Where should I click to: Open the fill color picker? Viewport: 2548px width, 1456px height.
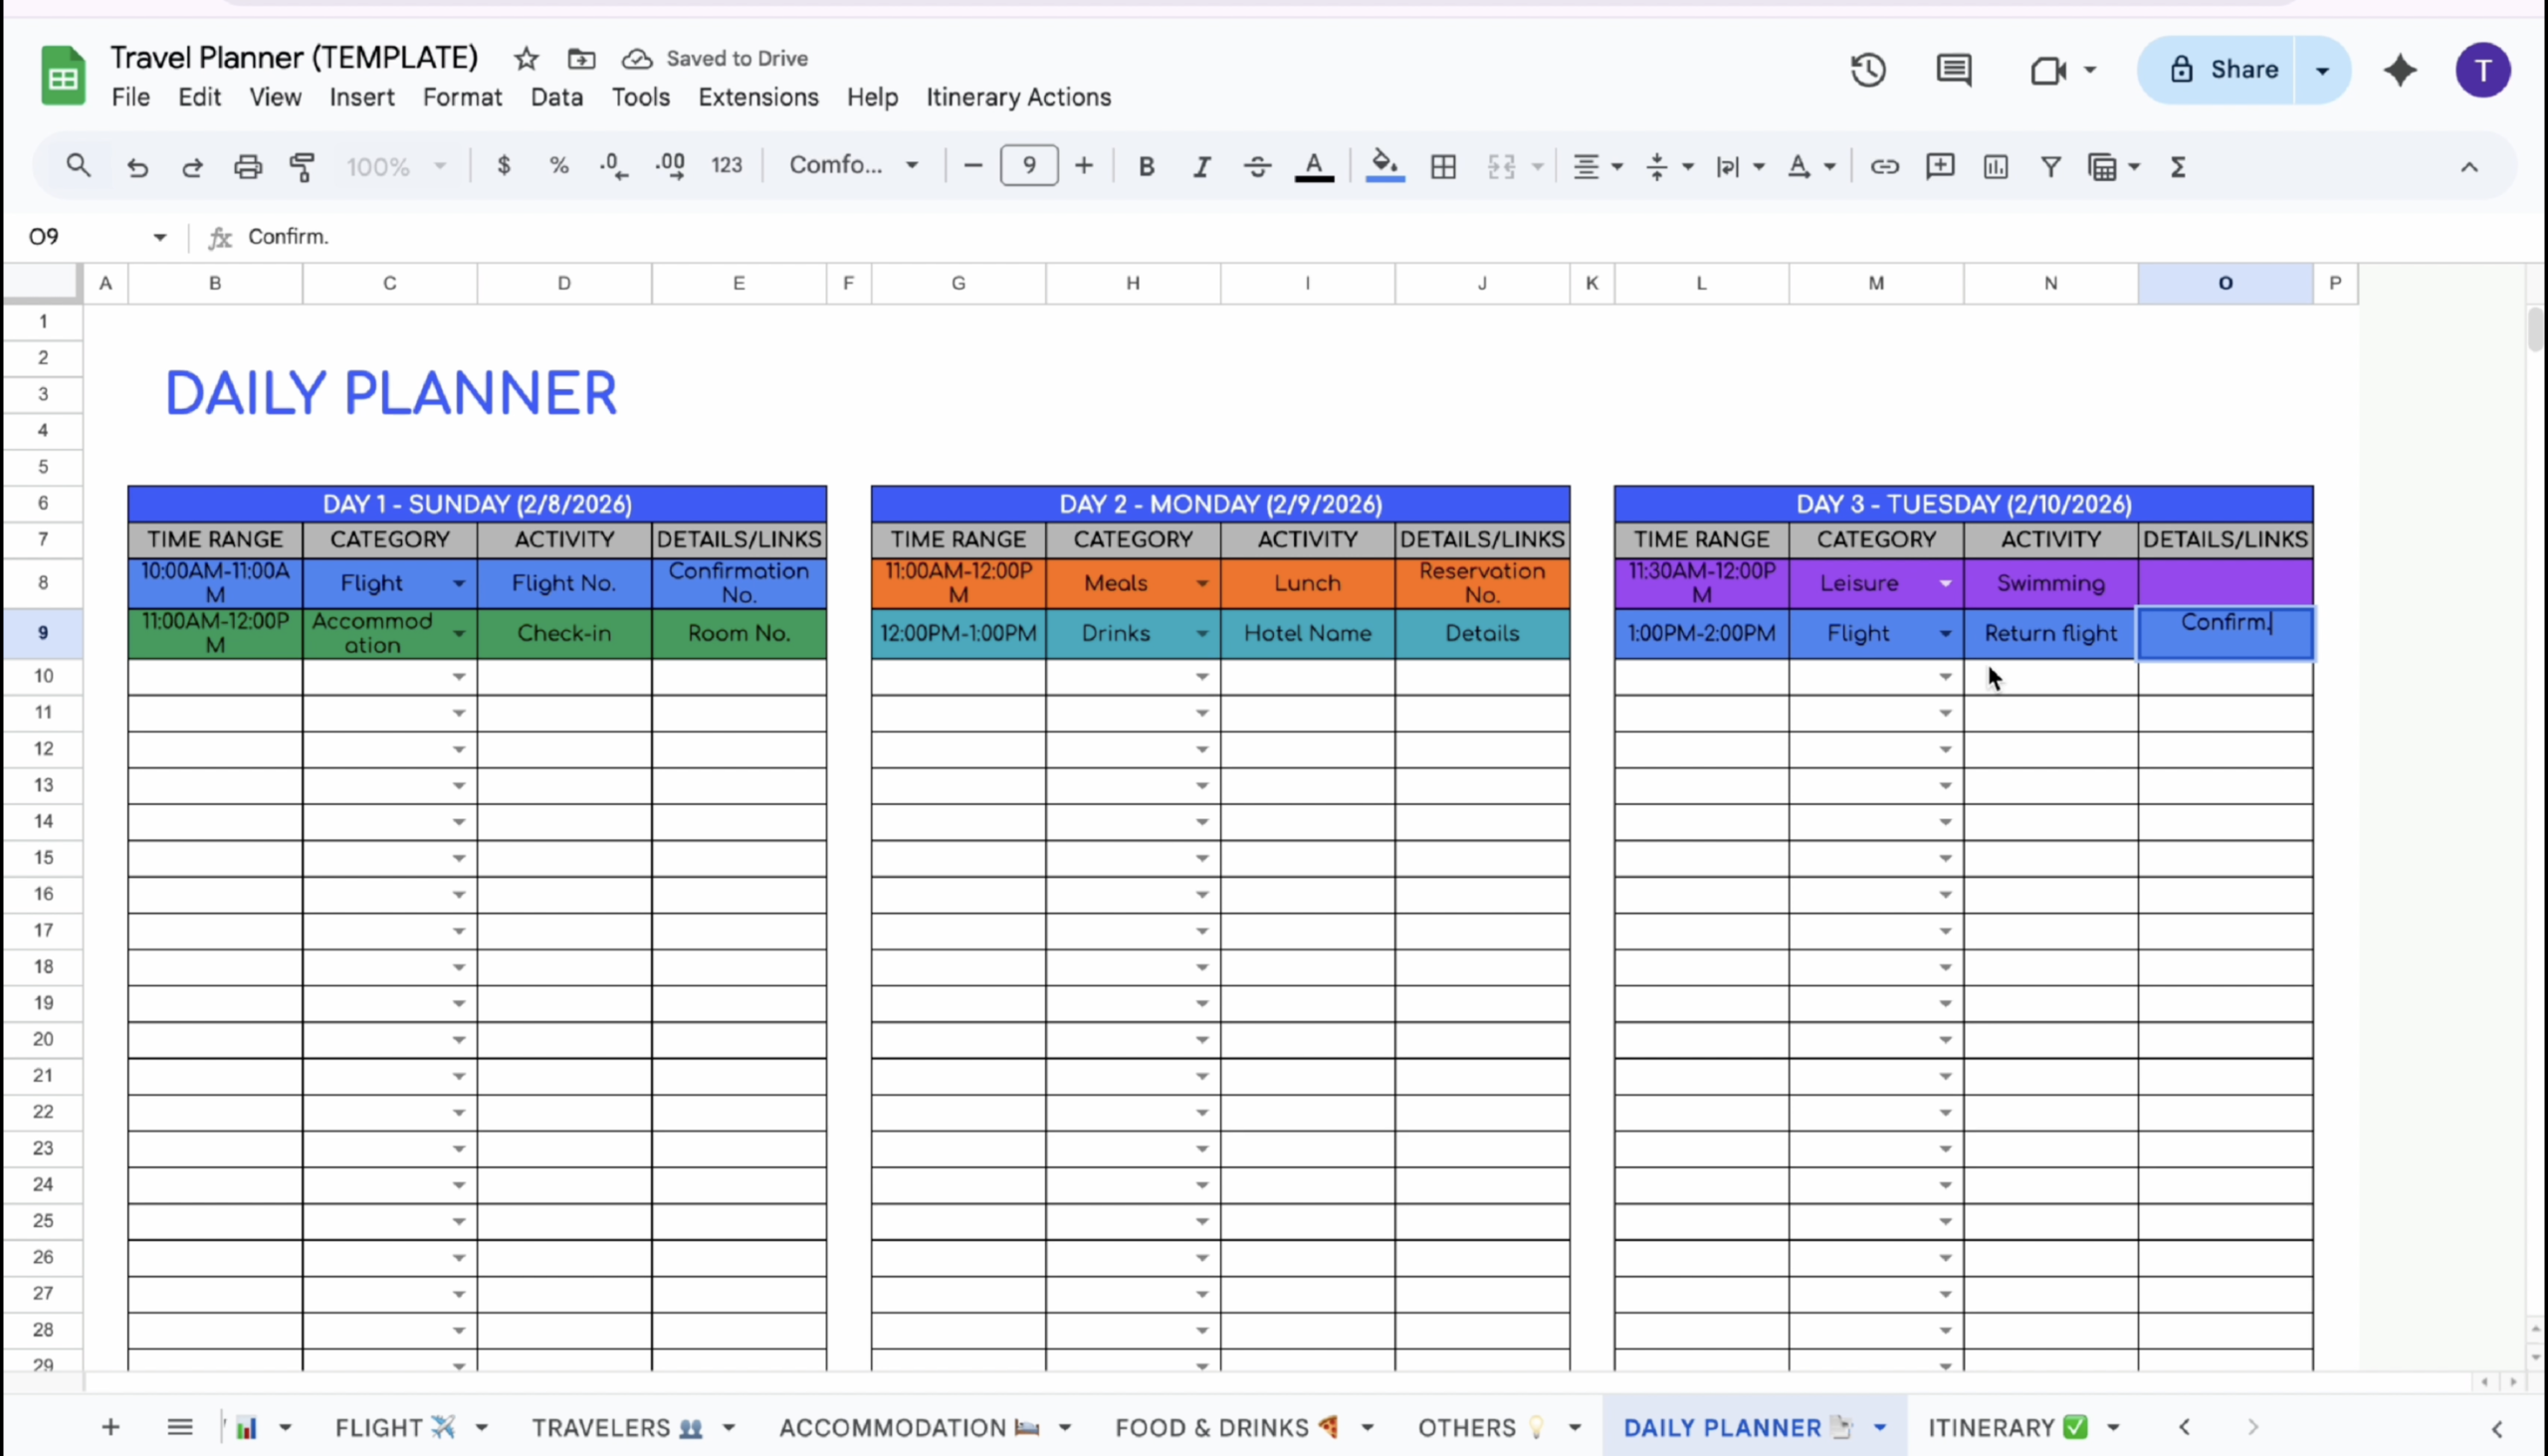(x=1384, y=166)
